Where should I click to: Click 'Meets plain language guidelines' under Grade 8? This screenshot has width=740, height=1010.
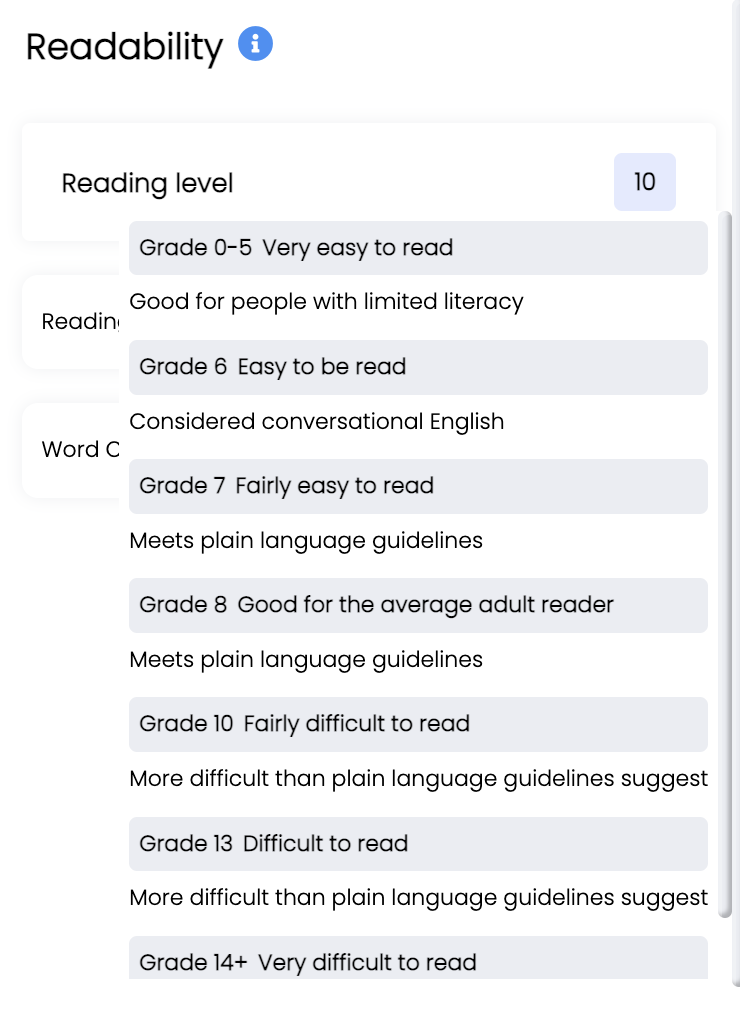tap(306, 660)
